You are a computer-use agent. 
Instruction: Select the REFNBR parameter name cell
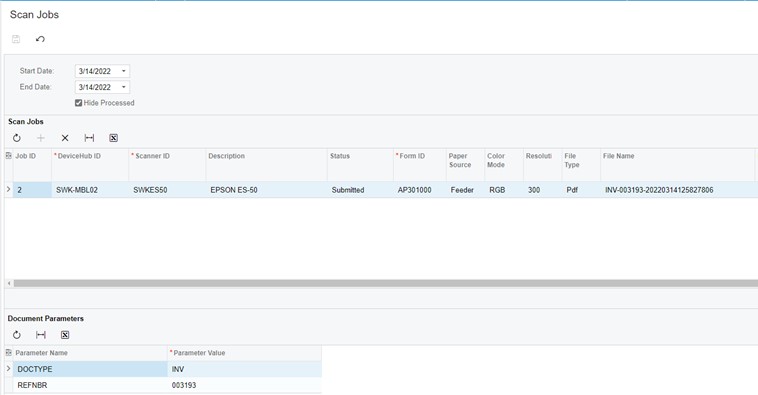(90, 385)
